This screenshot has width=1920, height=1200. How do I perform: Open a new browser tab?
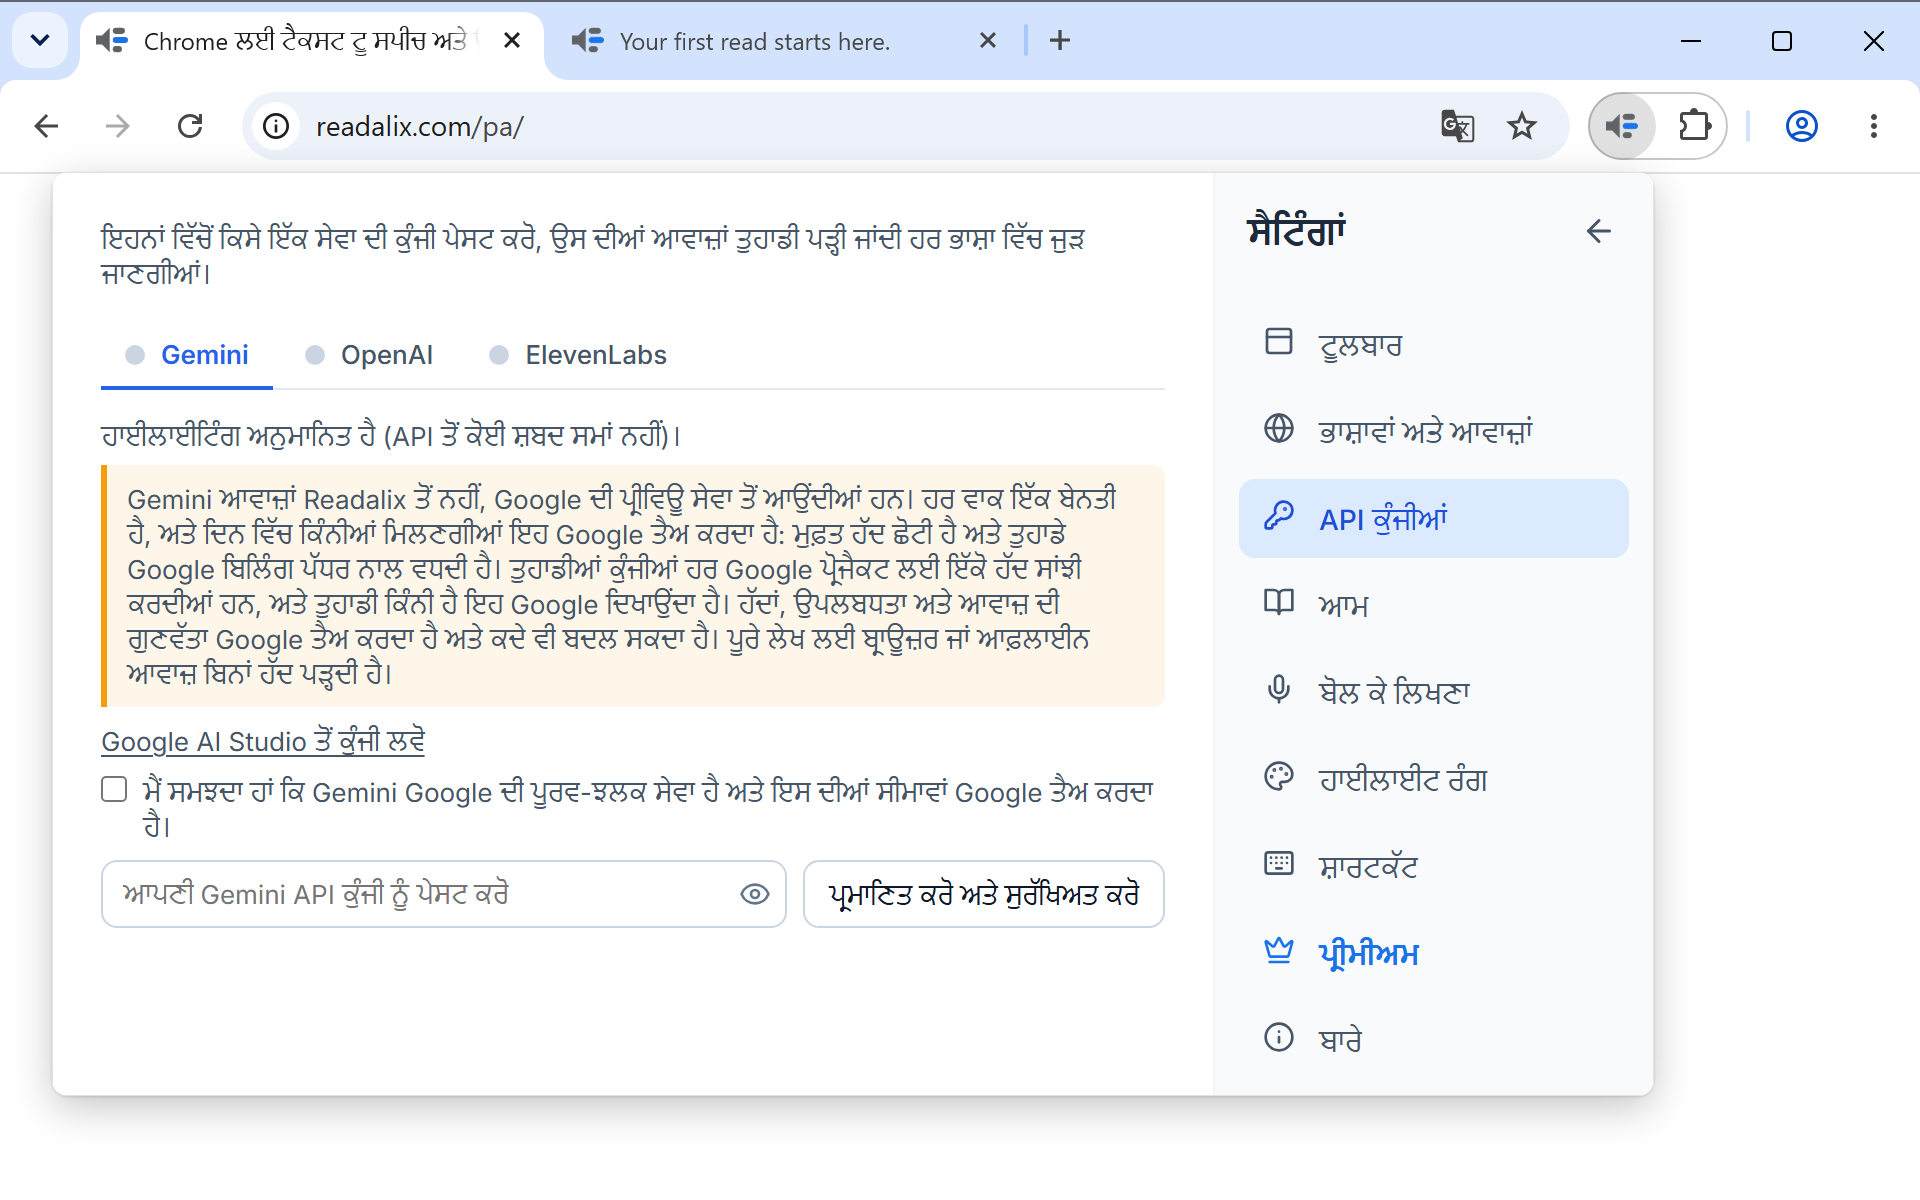click(x=1060, y=40)
